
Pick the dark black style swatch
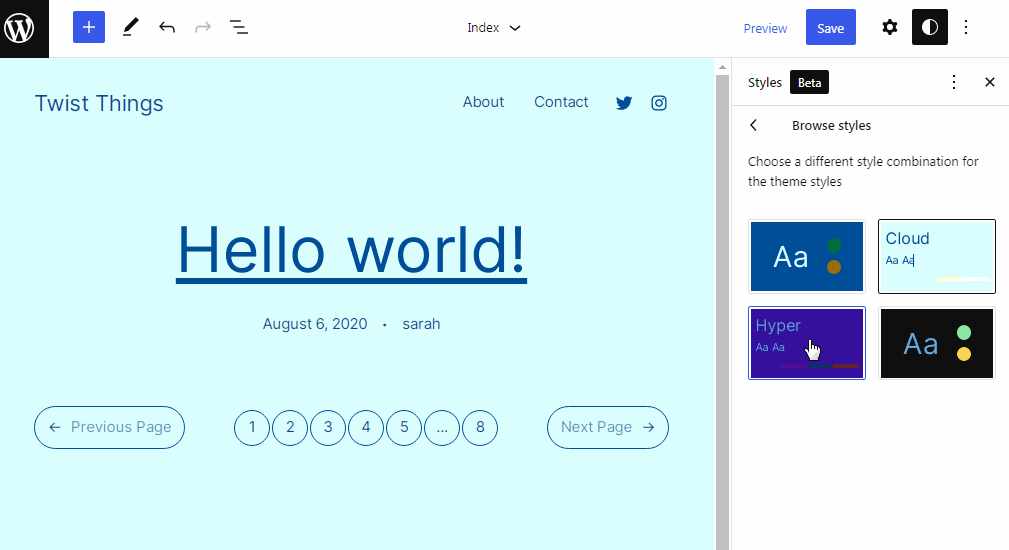[x=937, y=343]
